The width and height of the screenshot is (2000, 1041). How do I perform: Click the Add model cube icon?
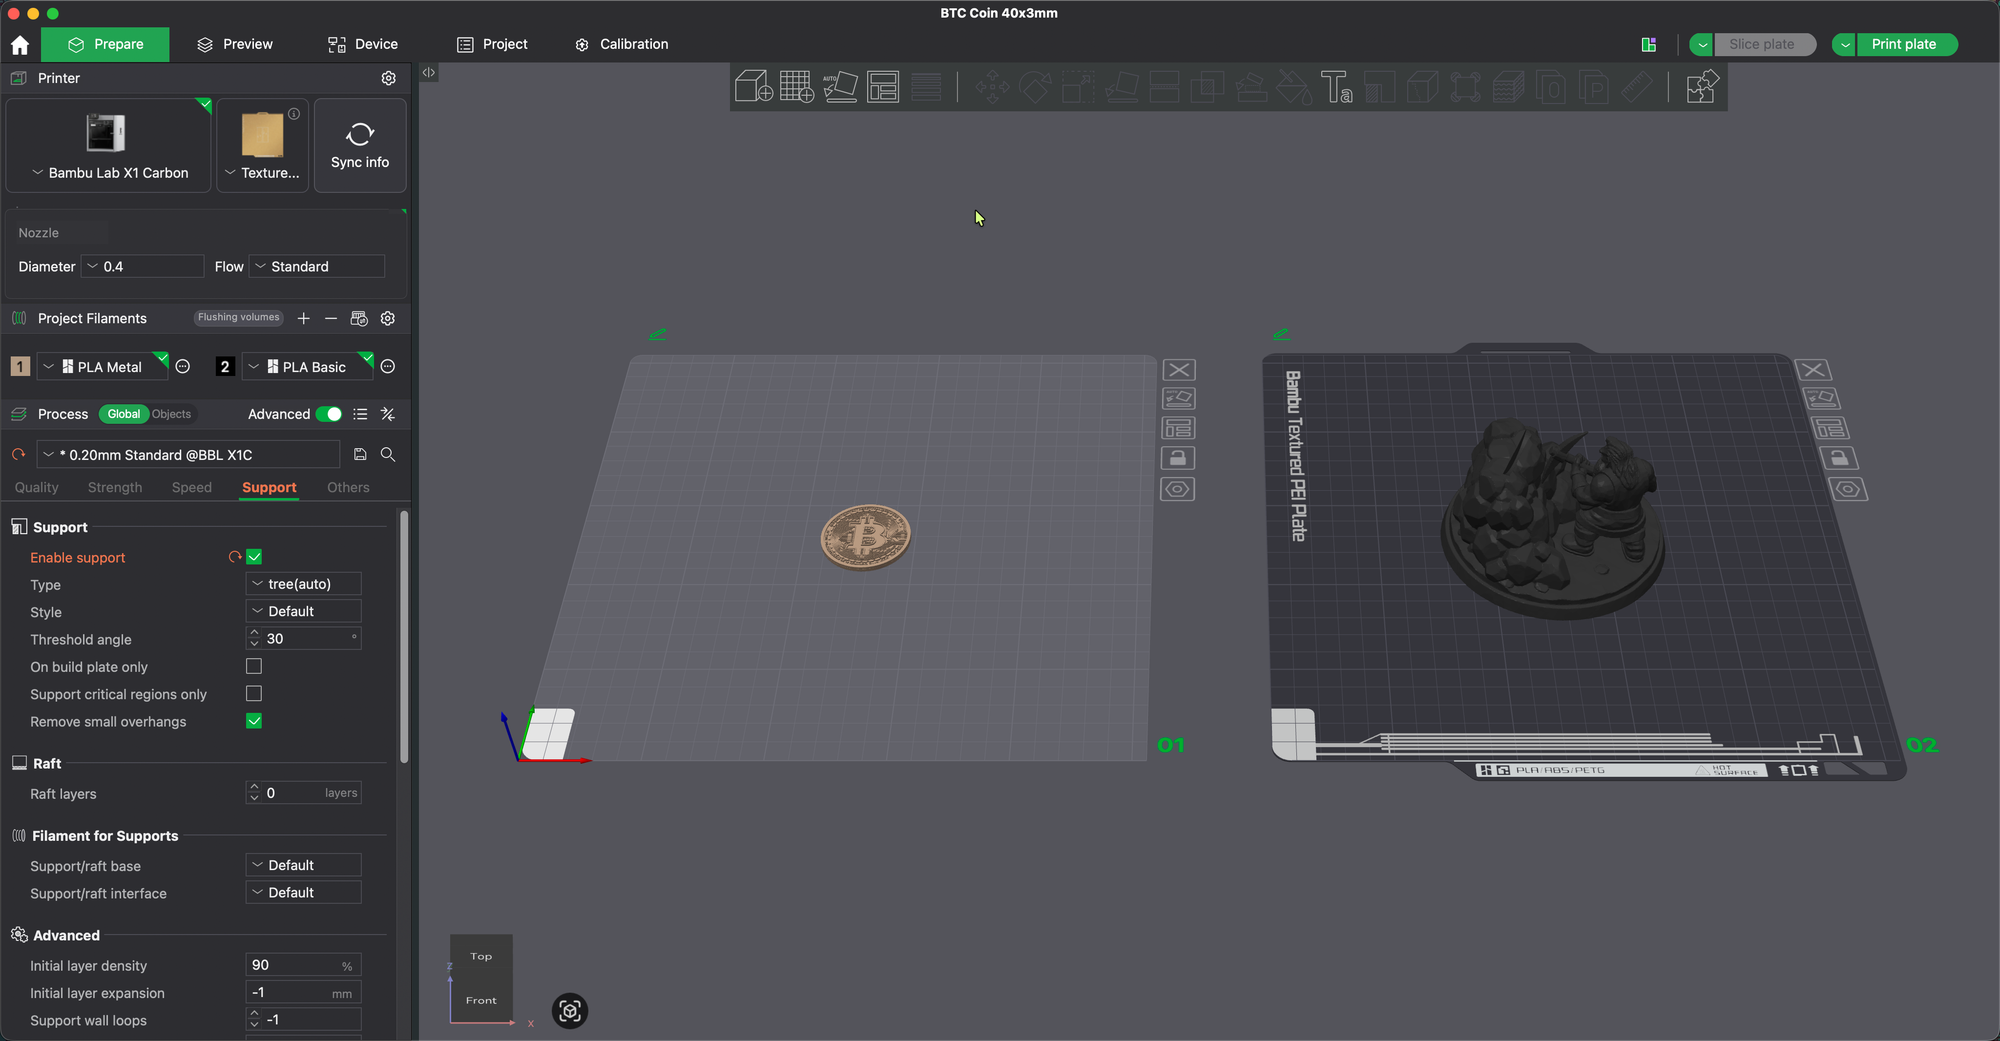coord(753,87)
